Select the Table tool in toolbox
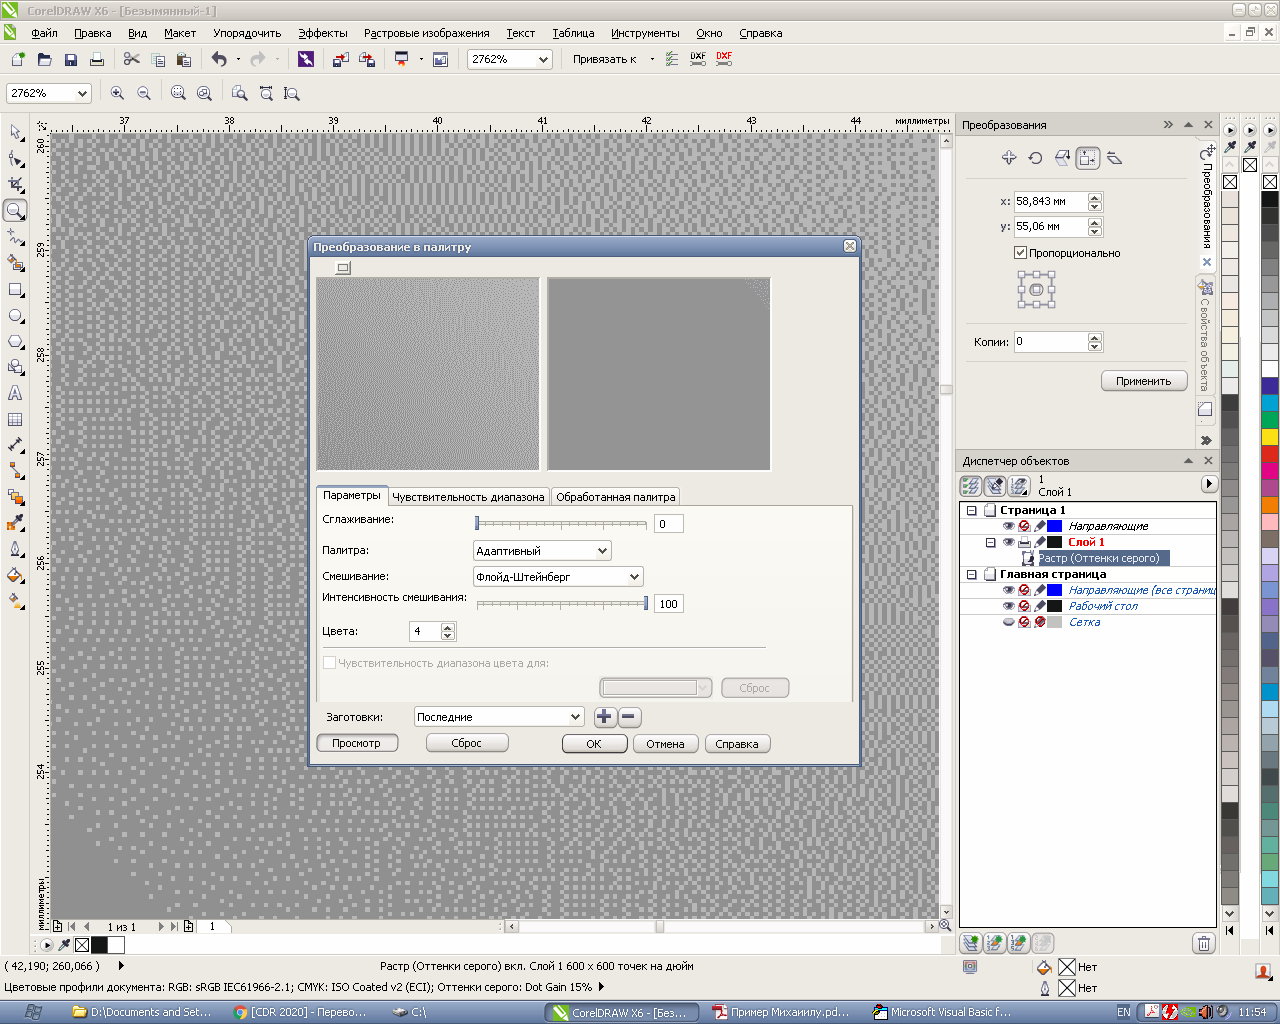Viewport: 1280px width, 1024px height. [15, 420]
